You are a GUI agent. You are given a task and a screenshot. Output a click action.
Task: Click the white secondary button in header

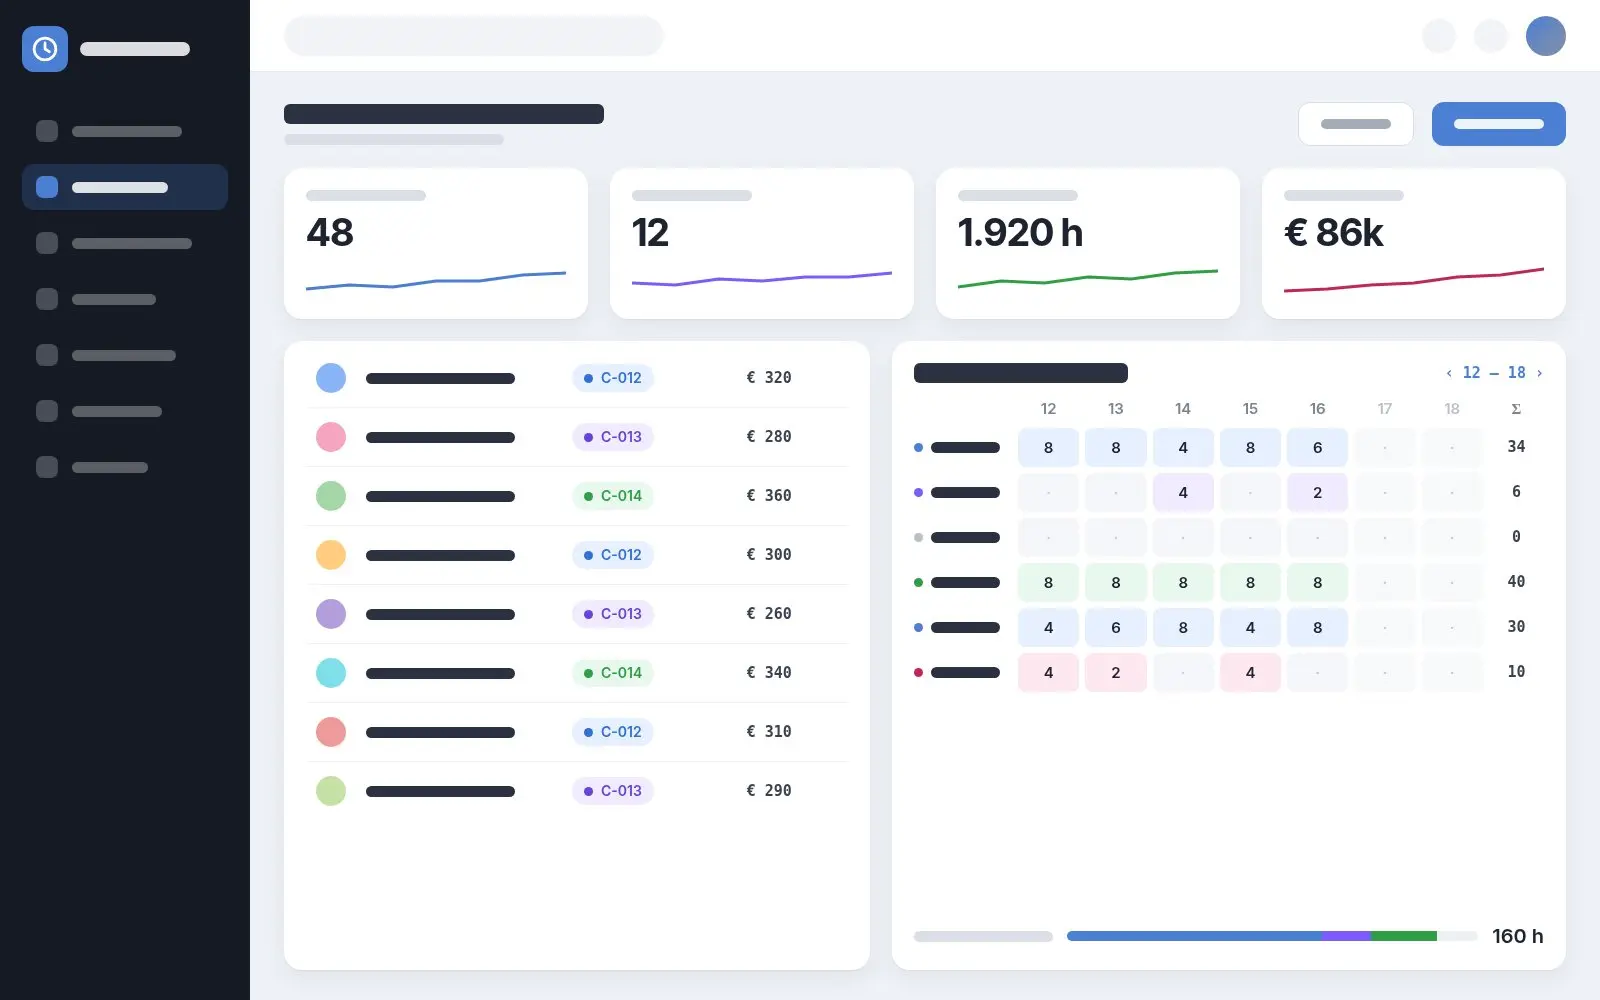pyautogui.click(x=1355, y=124)
